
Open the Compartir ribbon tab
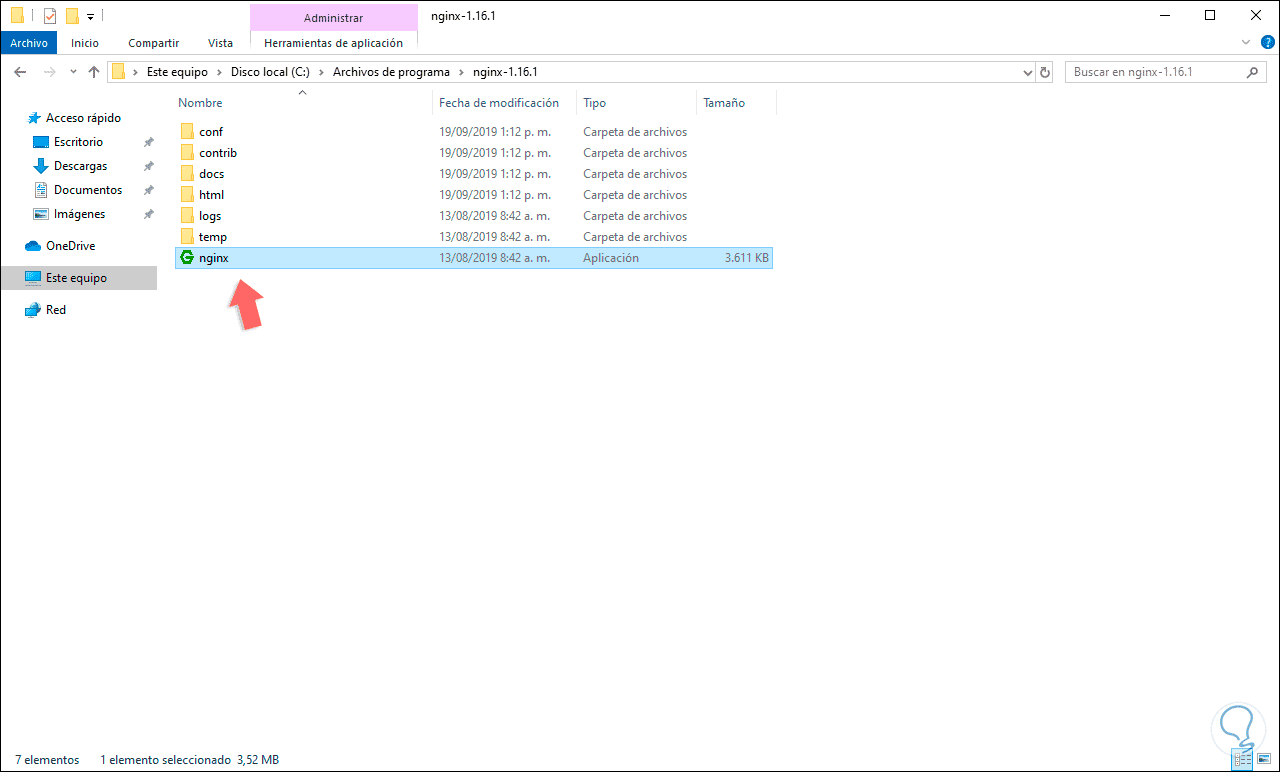[154, 43]
